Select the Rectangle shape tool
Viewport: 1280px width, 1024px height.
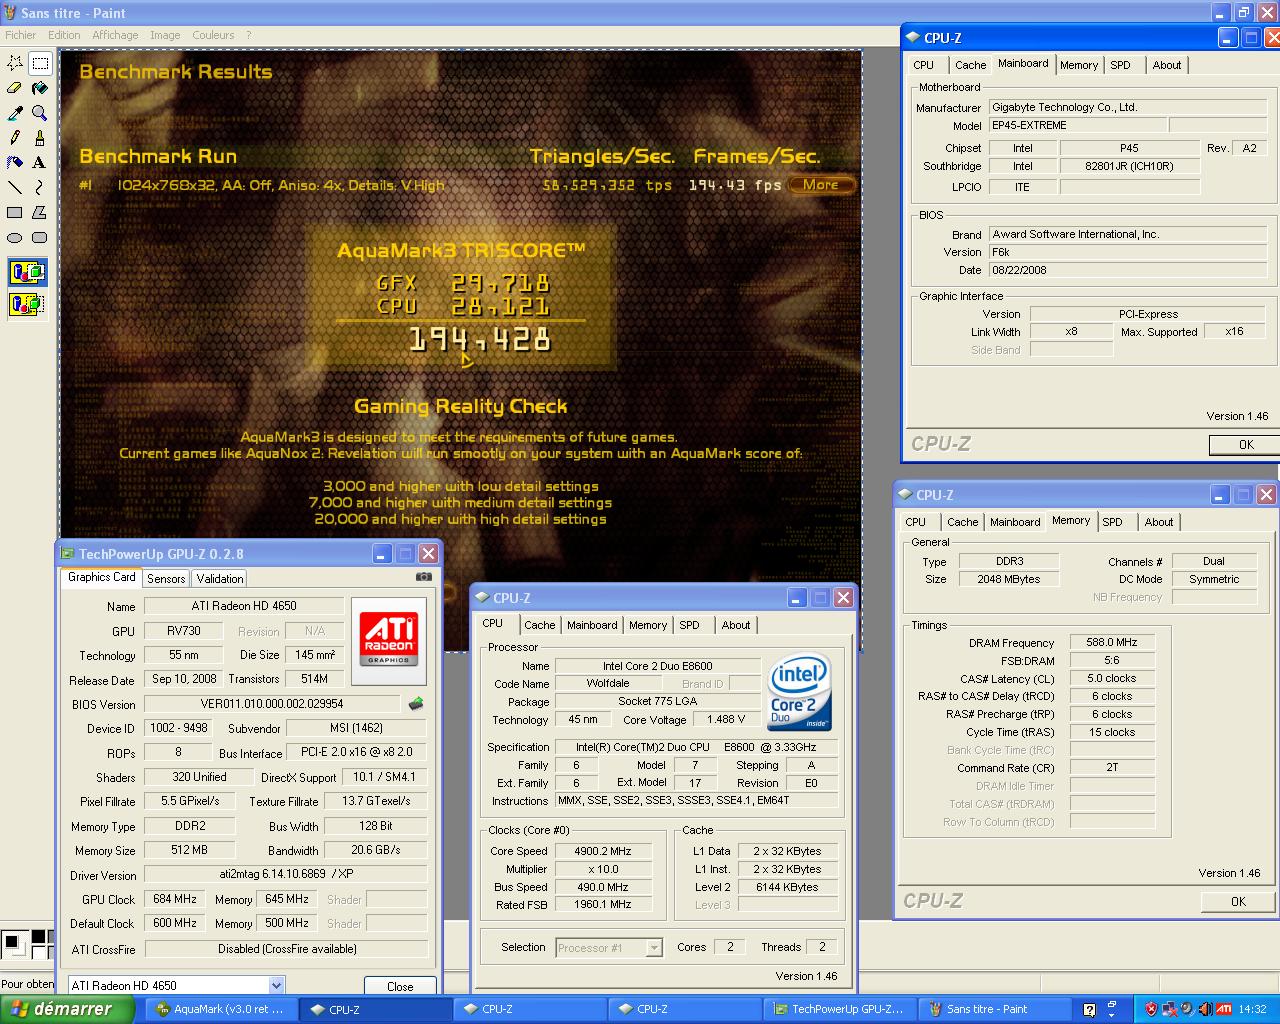pos(15,212)
